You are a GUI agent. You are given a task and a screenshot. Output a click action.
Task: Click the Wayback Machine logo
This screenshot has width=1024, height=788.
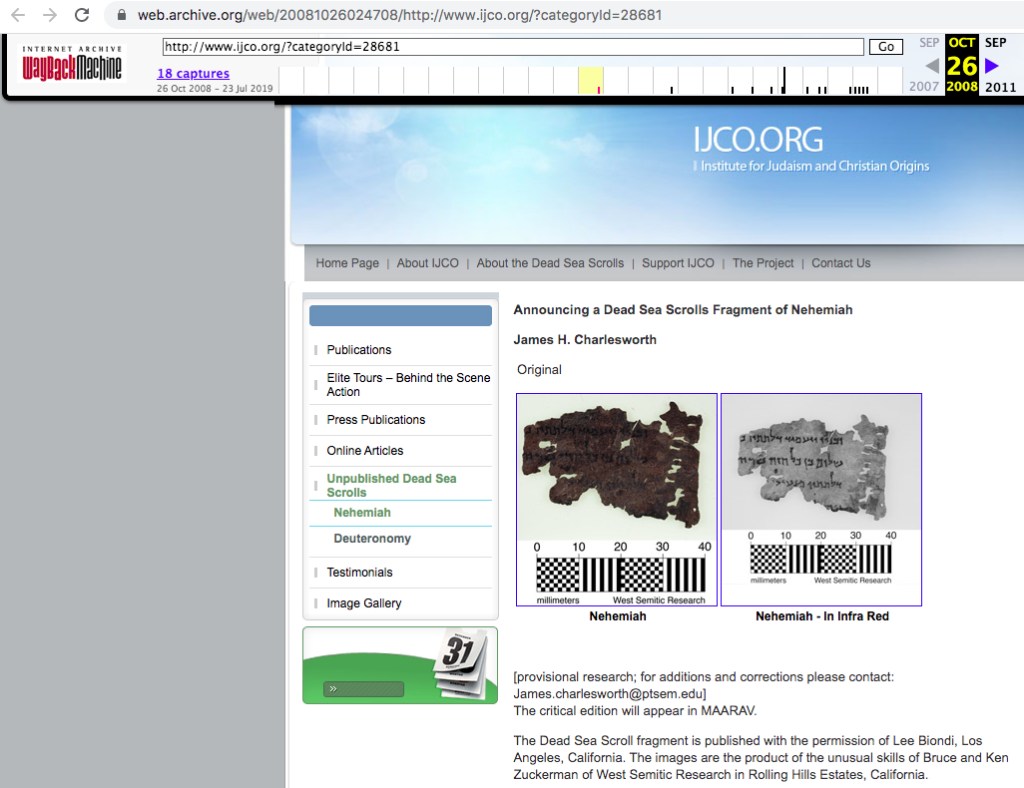click(x=72, y=64)
